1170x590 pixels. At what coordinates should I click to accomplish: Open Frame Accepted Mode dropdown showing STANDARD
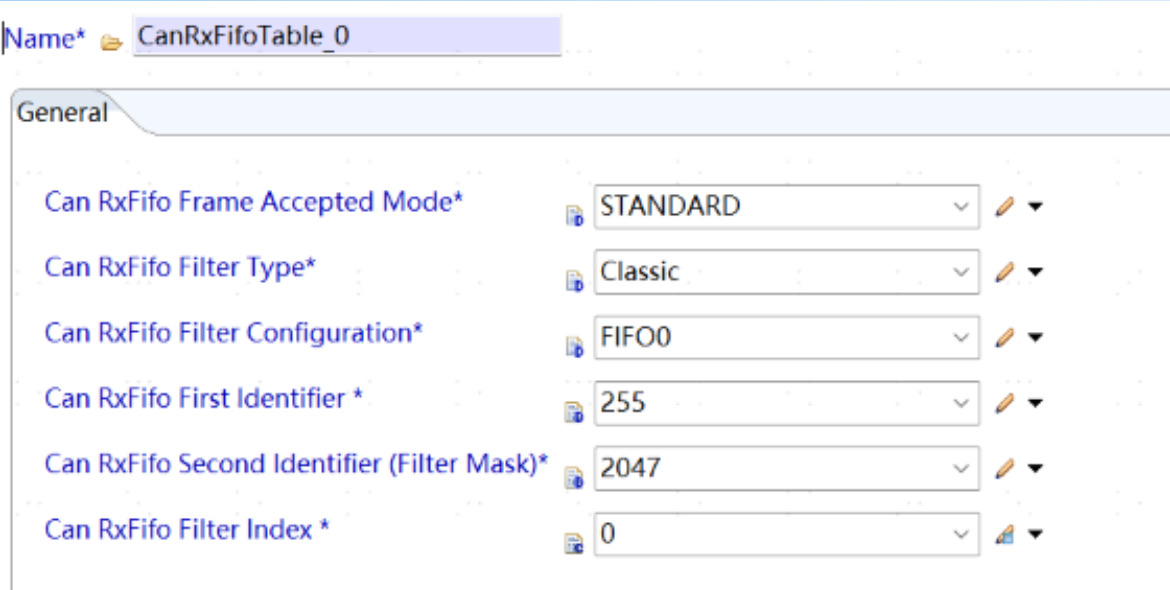pos(786,207)
